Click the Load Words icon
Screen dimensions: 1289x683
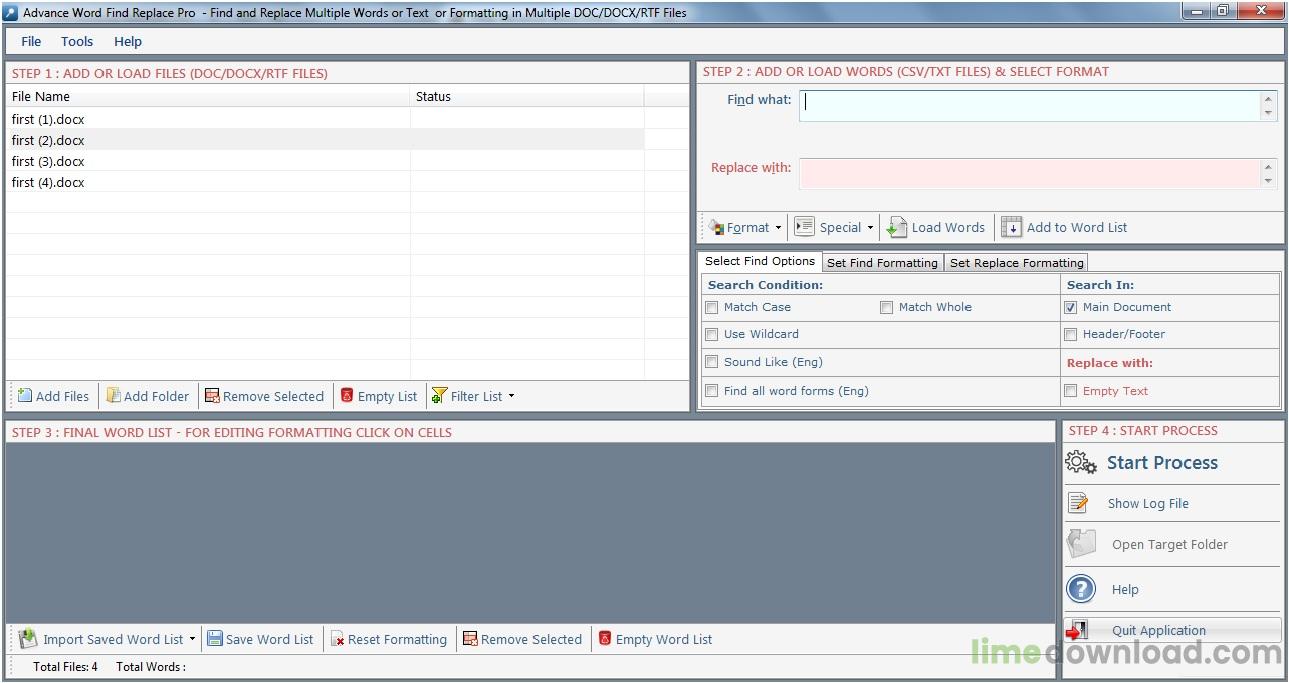[897, 227]
